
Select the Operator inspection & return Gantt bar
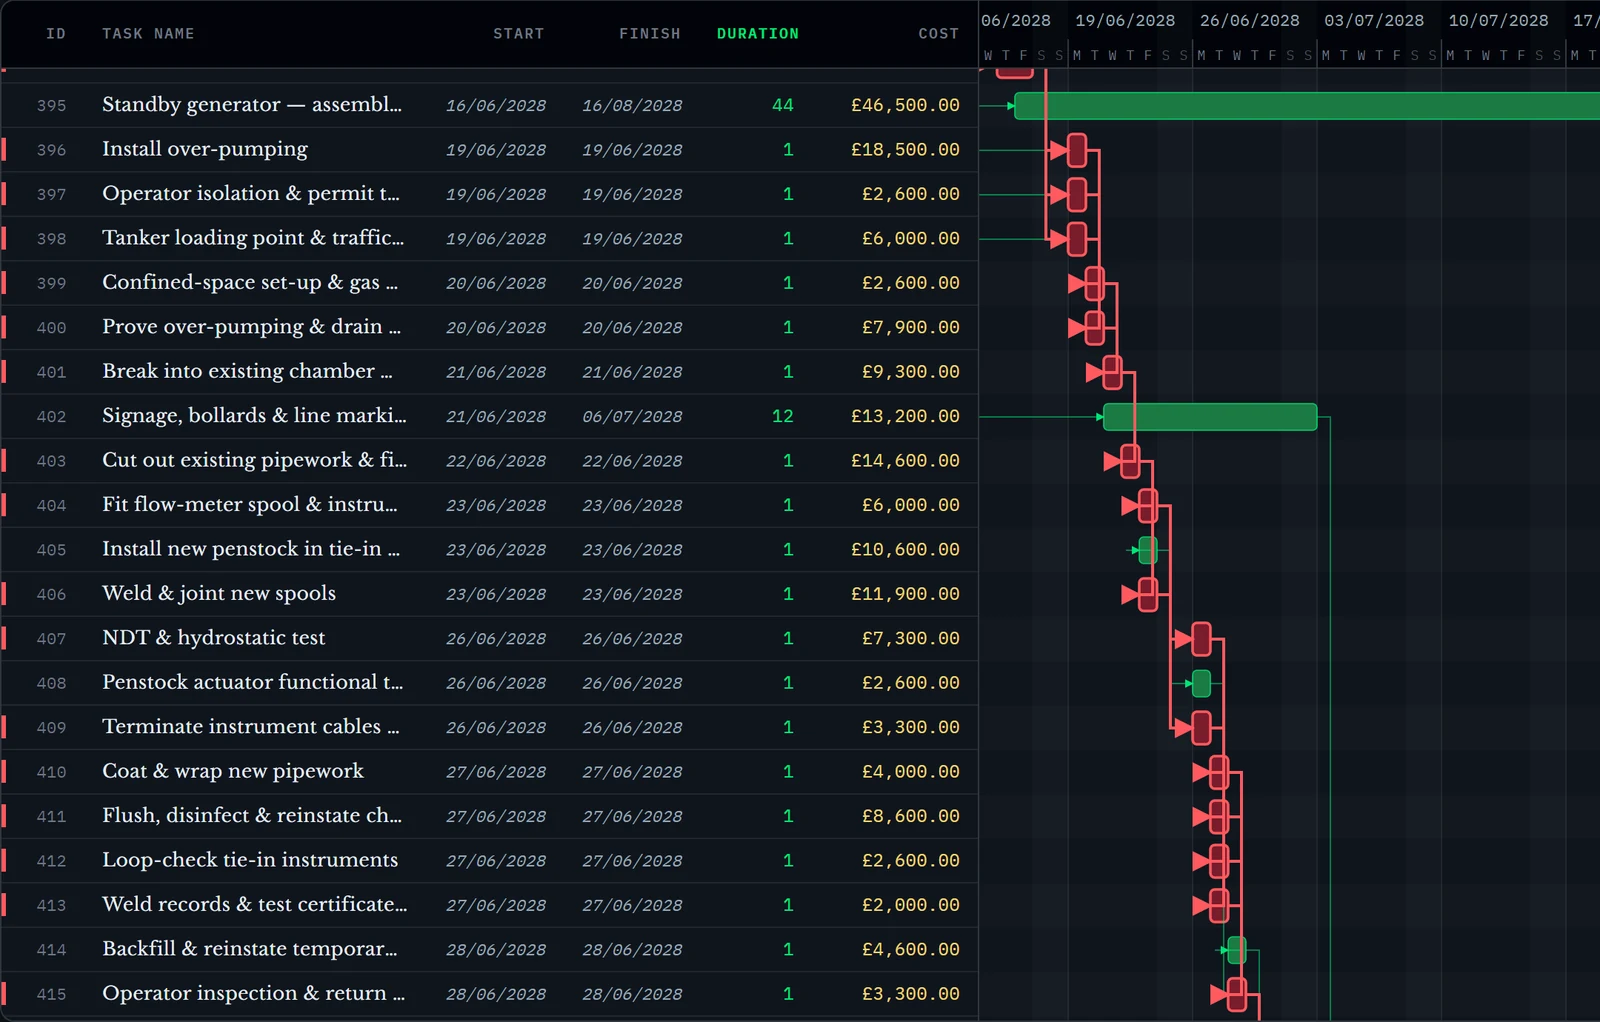(1237, 995)
